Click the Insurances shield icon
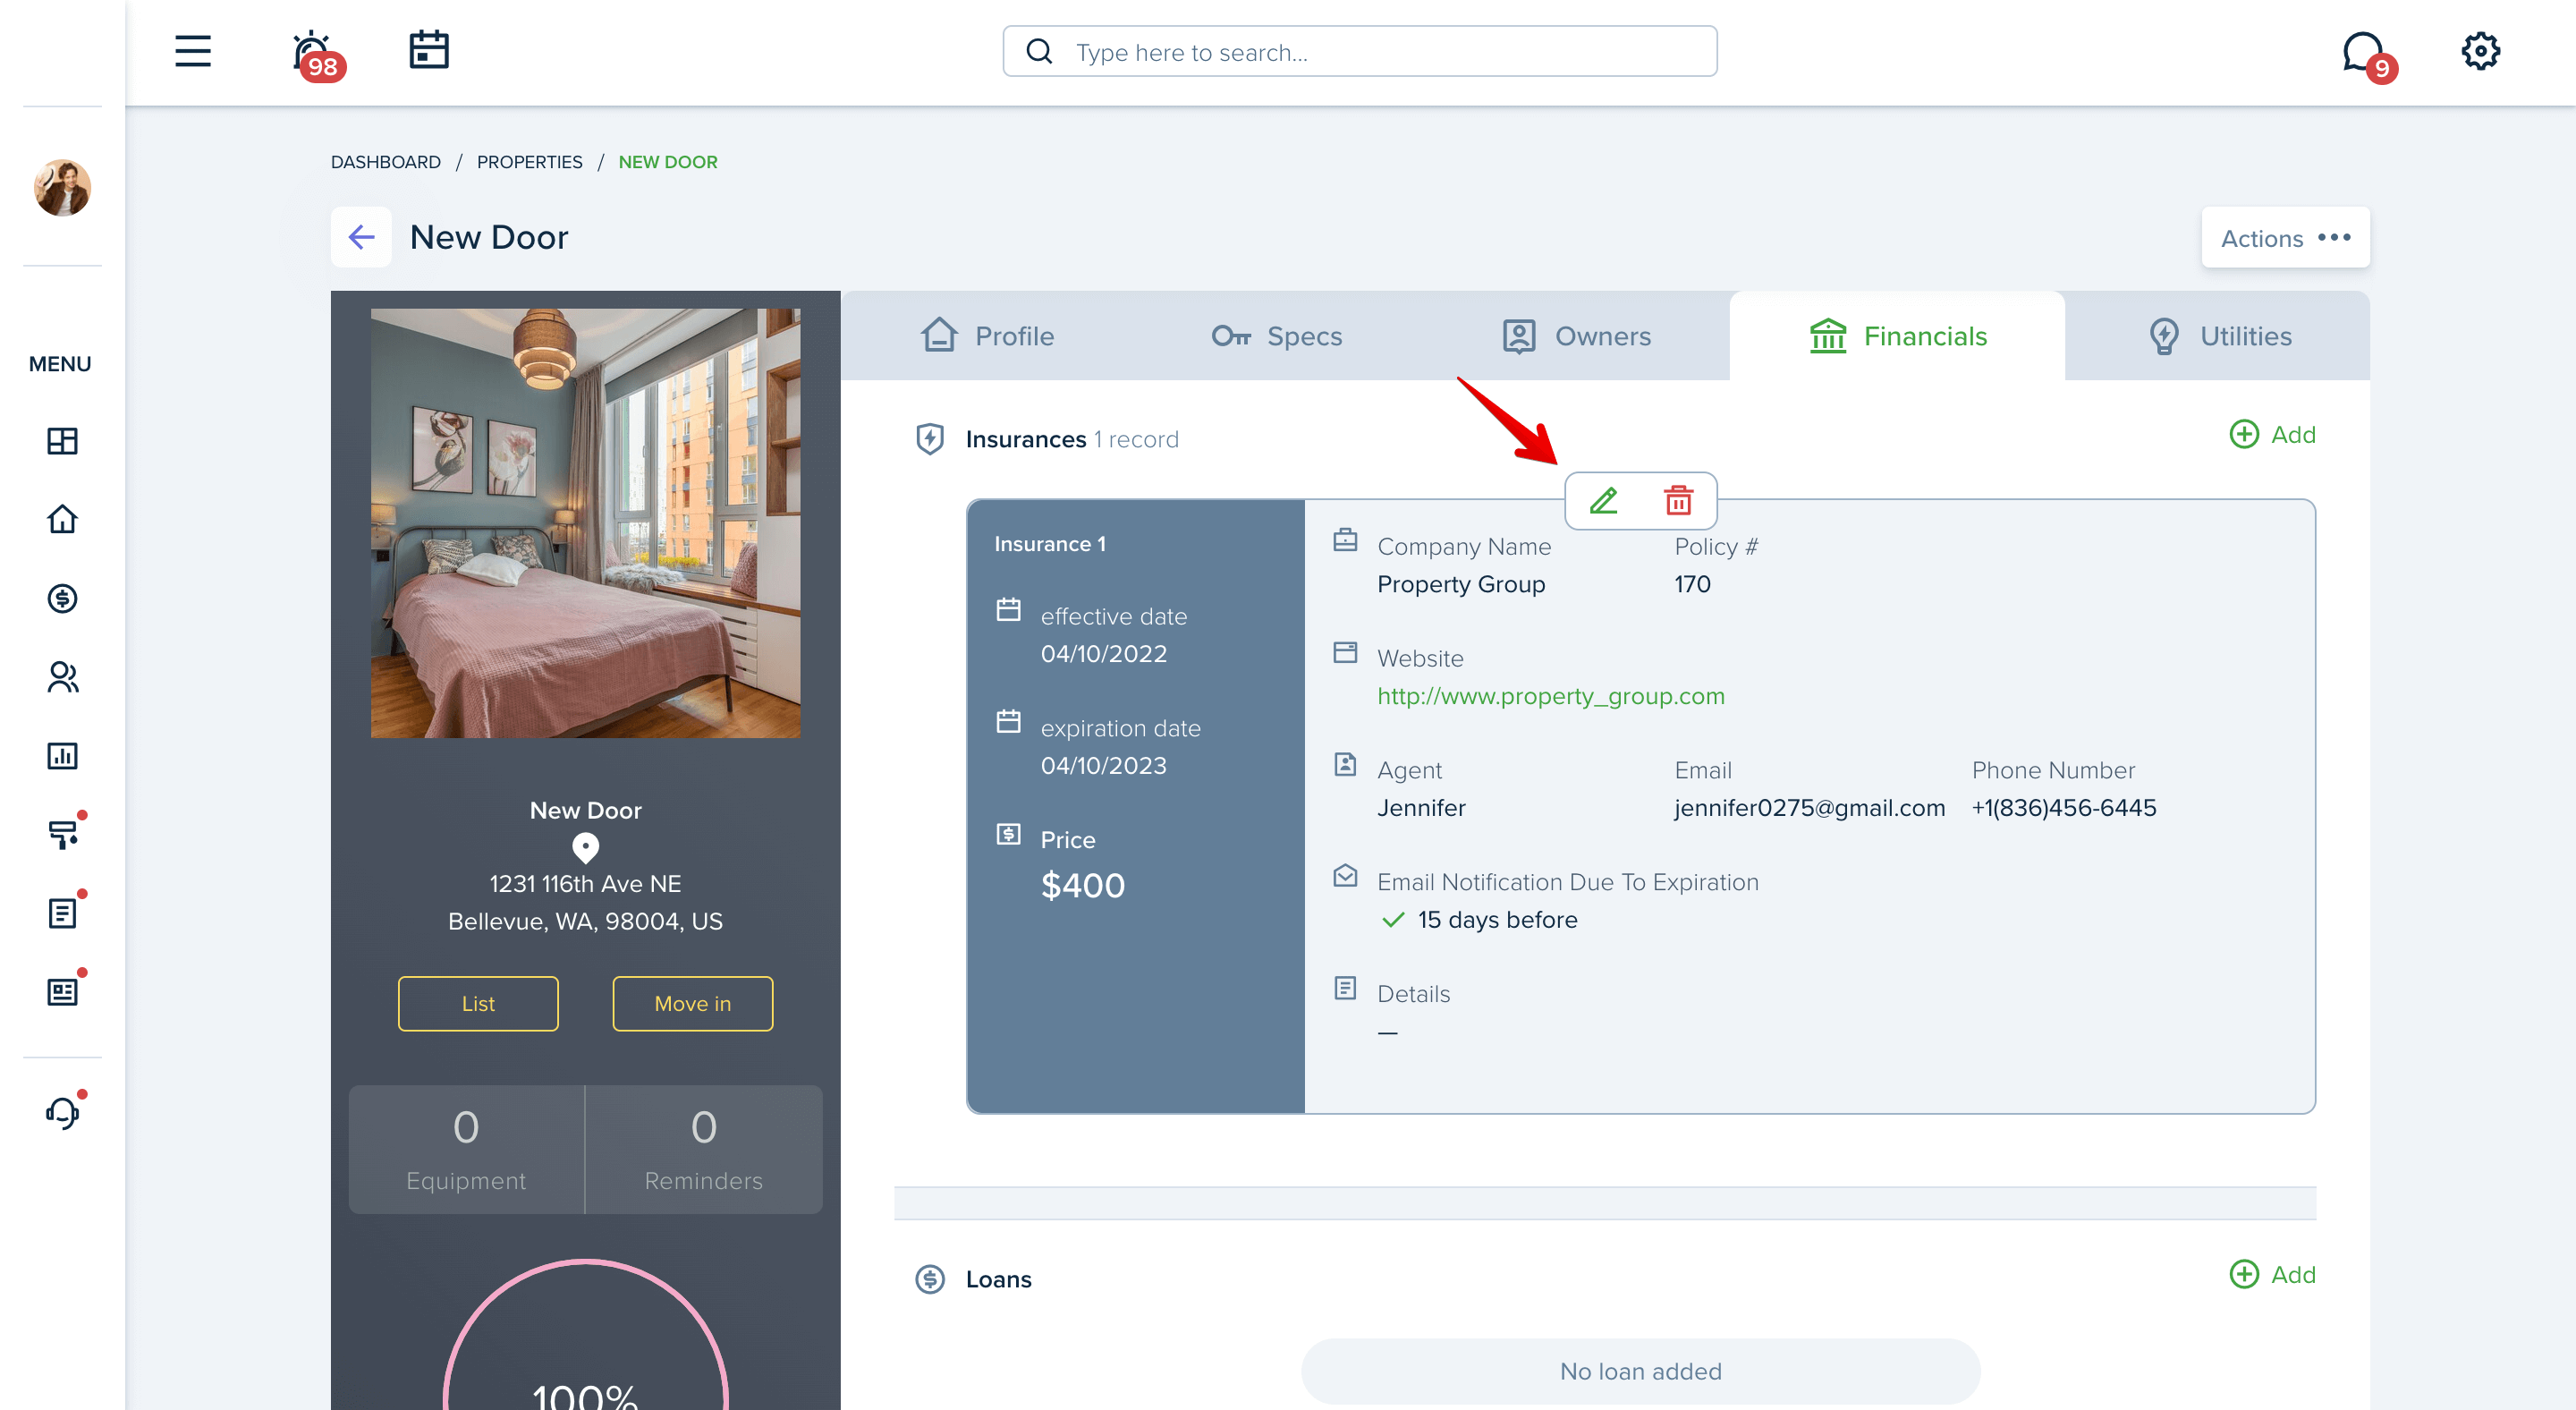 930,439
